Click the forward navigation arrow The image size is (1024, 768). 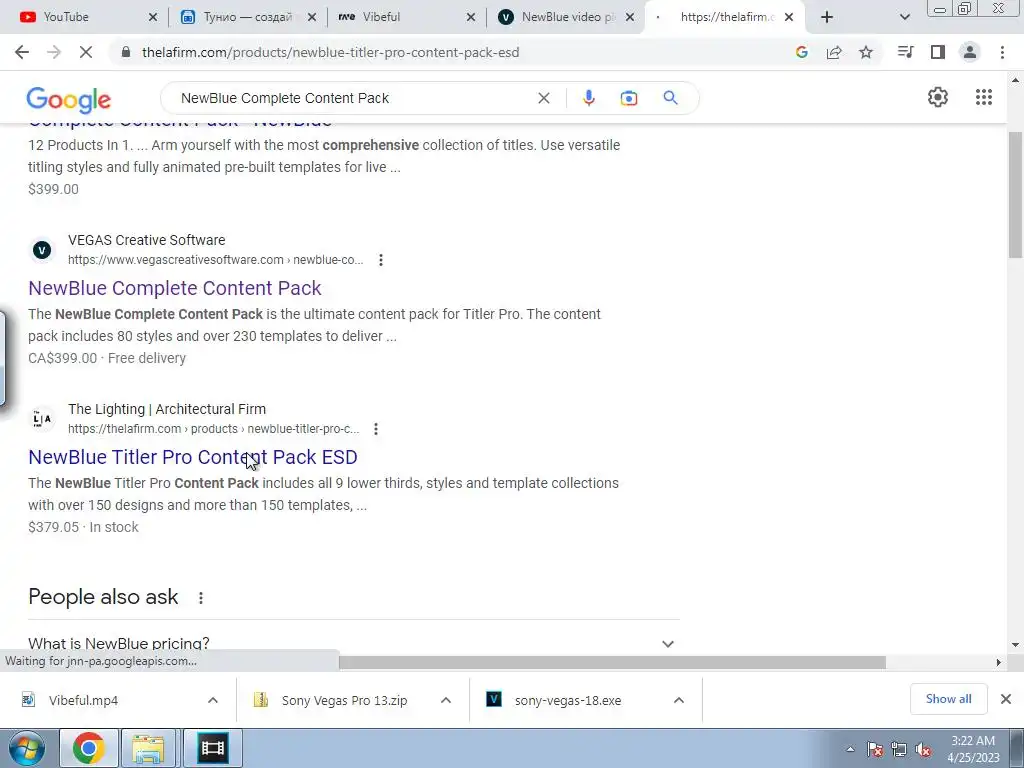click(x=54, y=52)
